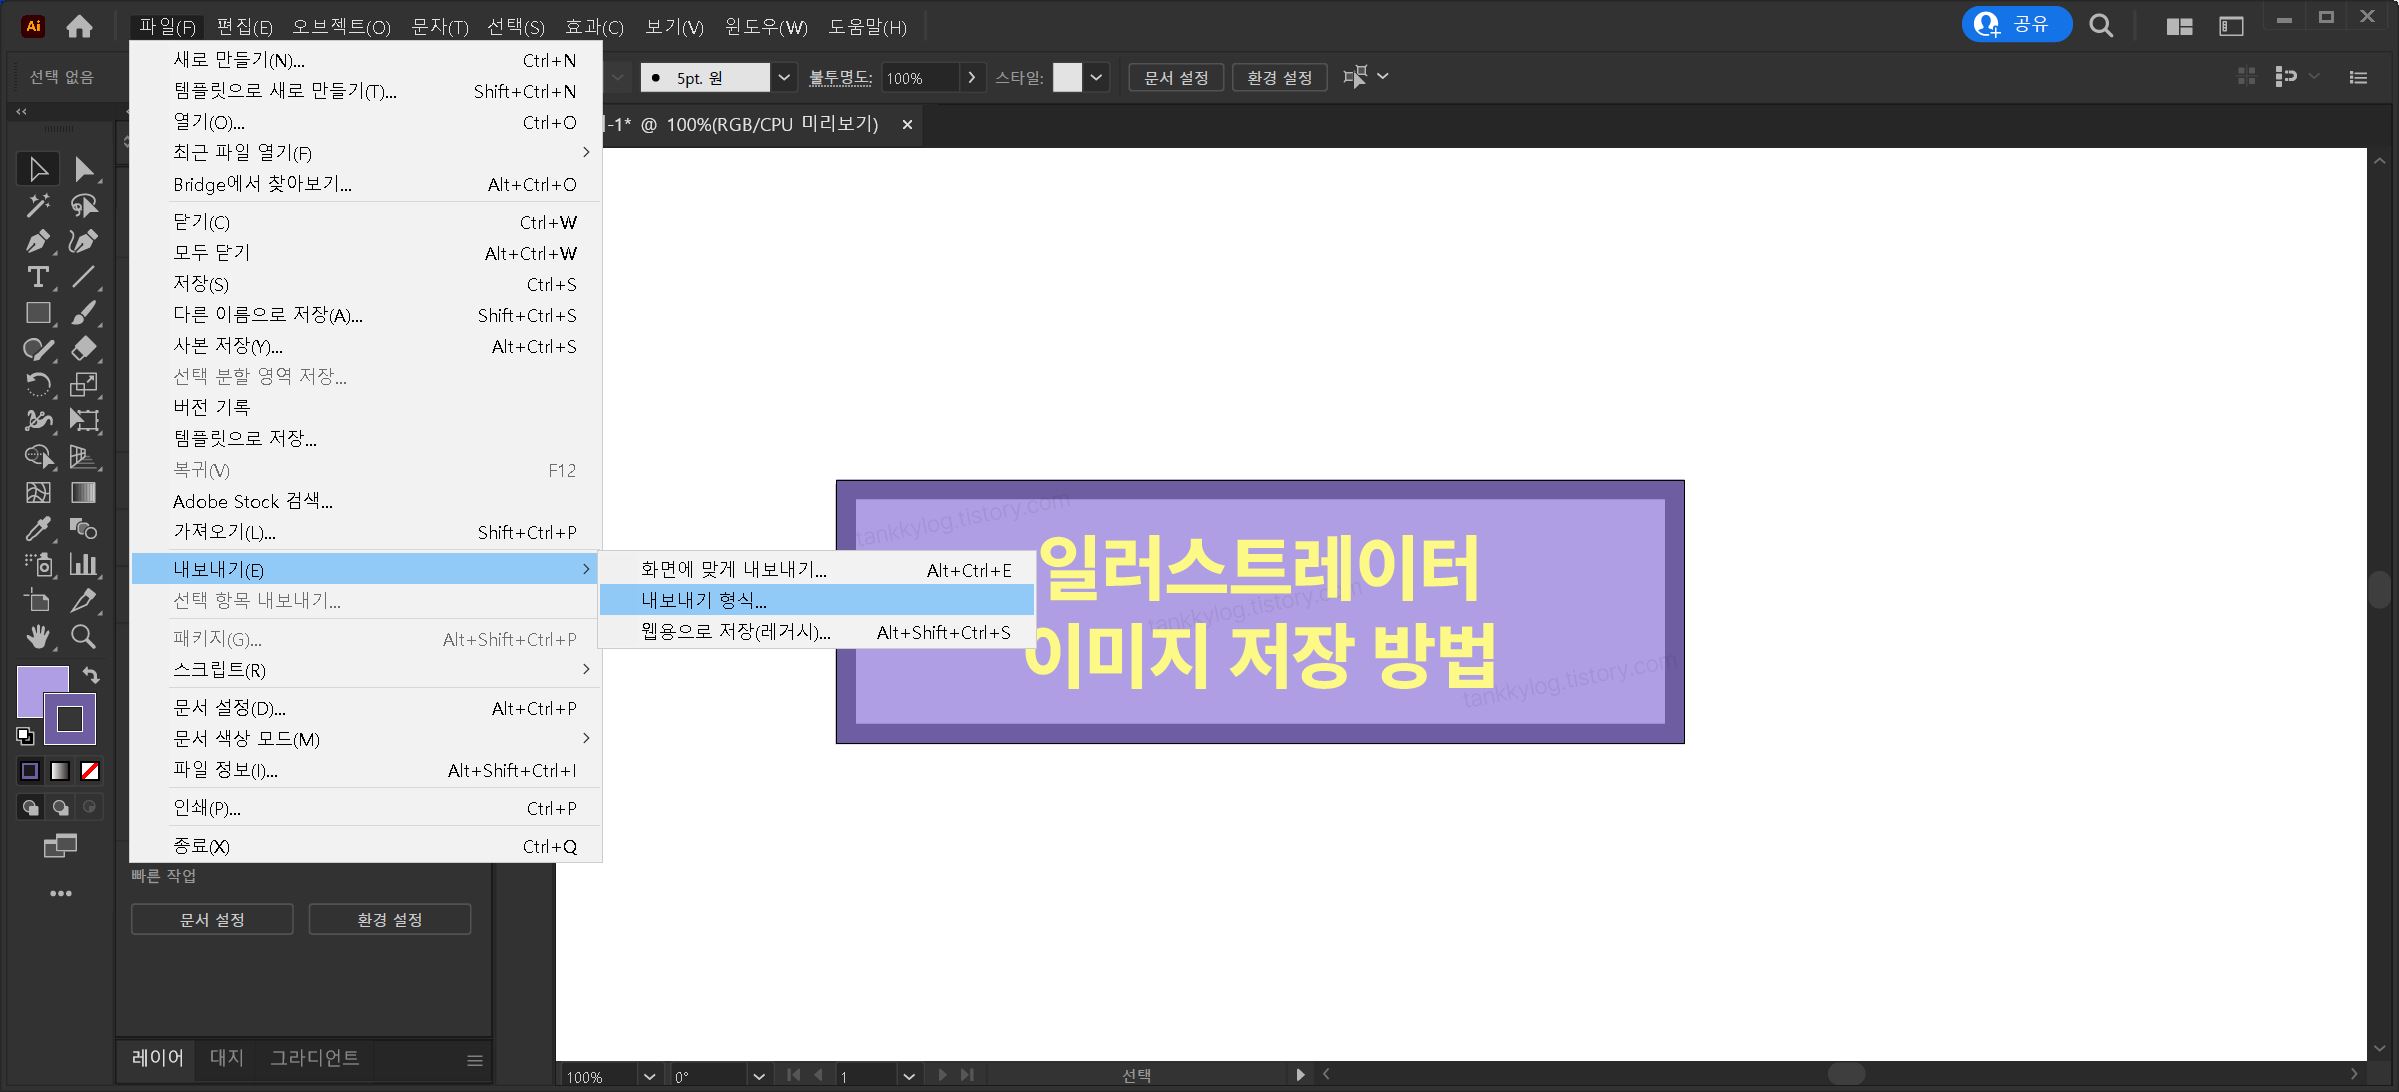Select the Slice tool
The height and width of the screenshot is (1092, 2399).
(x=84, y=601)
